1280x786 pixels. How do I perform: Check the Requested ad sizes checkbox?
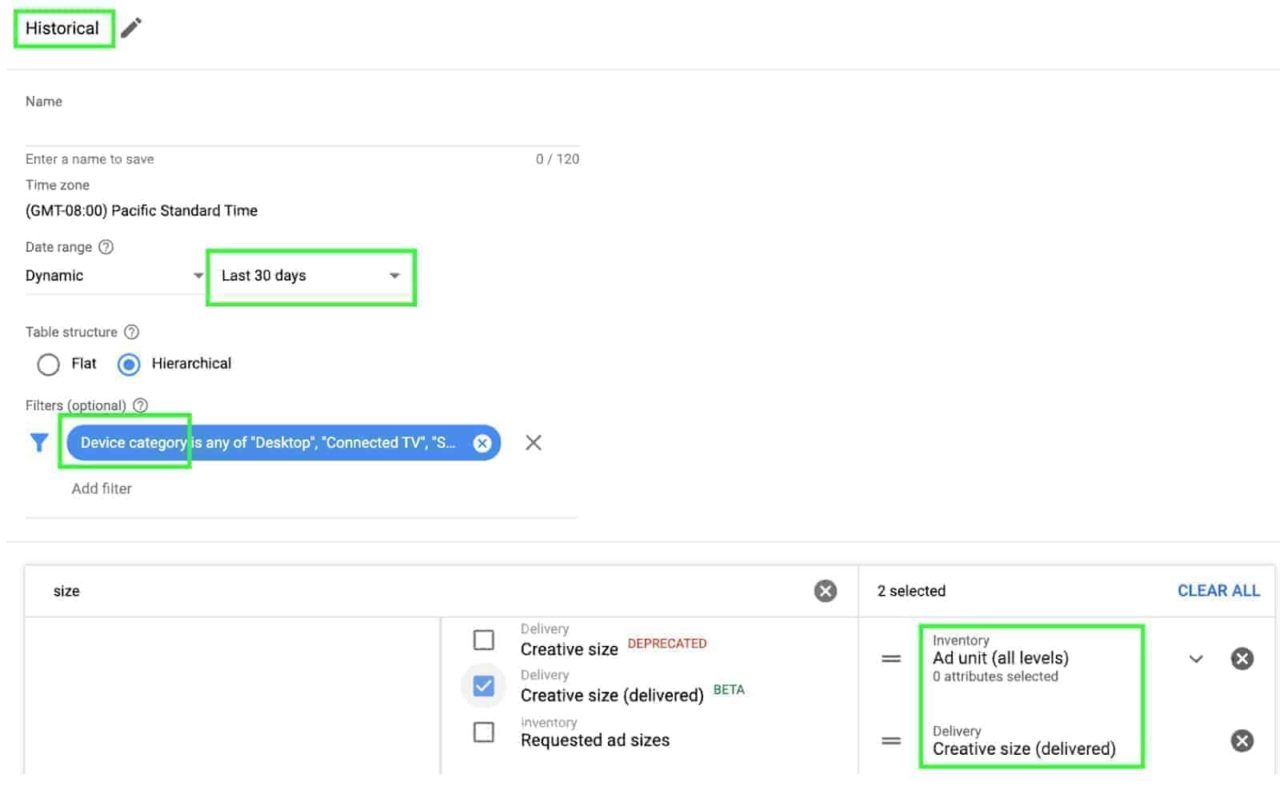(x=484, y=733)
